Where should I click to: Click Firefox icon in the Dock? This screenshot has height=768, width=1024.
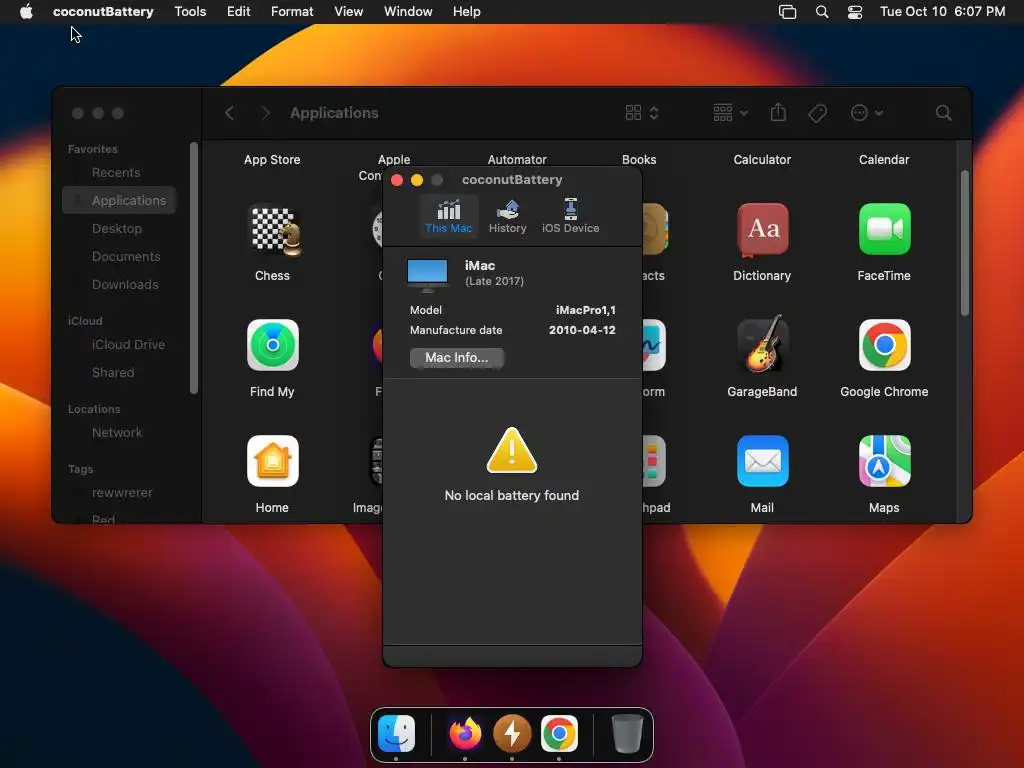pyautogui.click(x=465, y=734)
